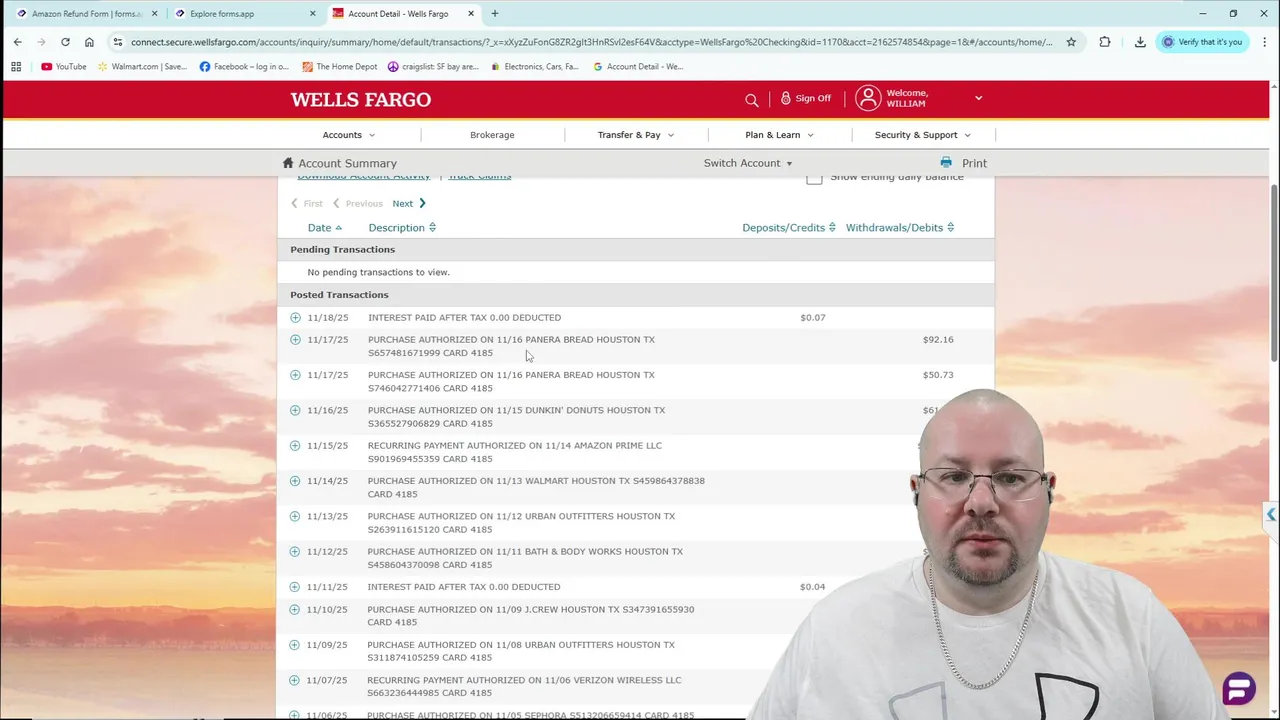Open the Security & Support menu
1280x720 pixels.
click(923, 135)
